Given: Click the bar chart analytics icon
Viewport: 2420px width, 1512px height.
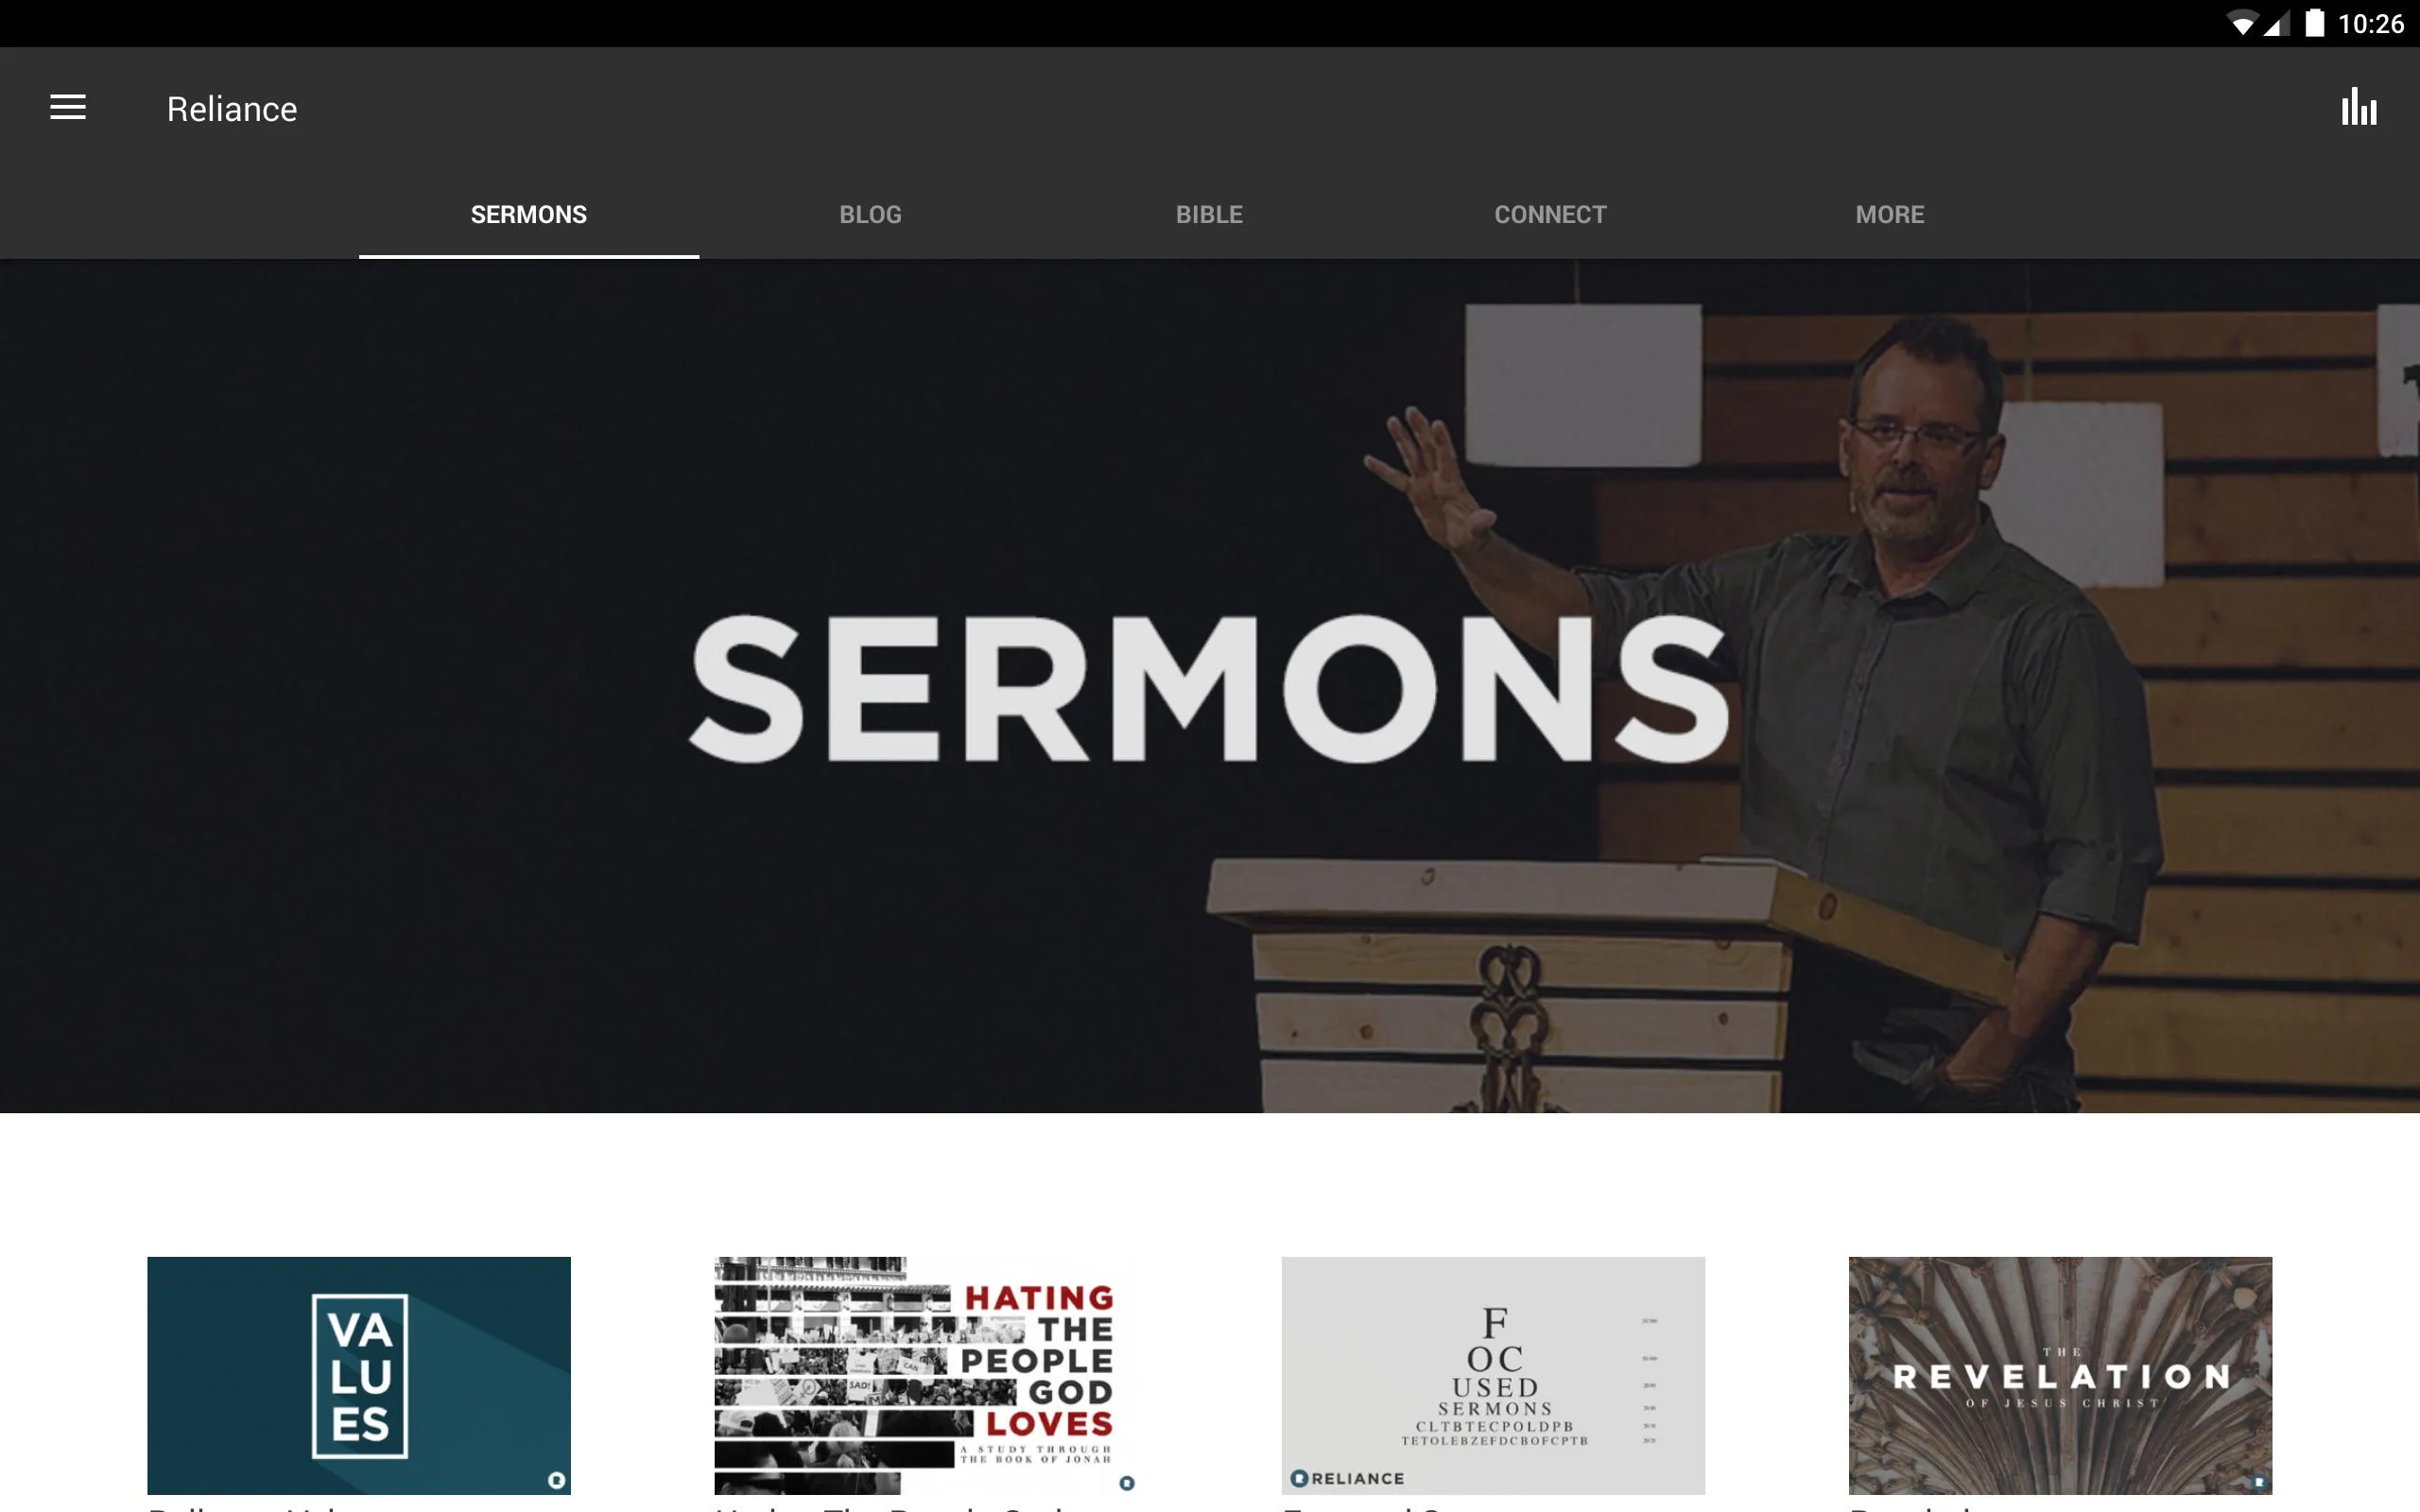Looking at the screenshot, I should point(2360,108).
